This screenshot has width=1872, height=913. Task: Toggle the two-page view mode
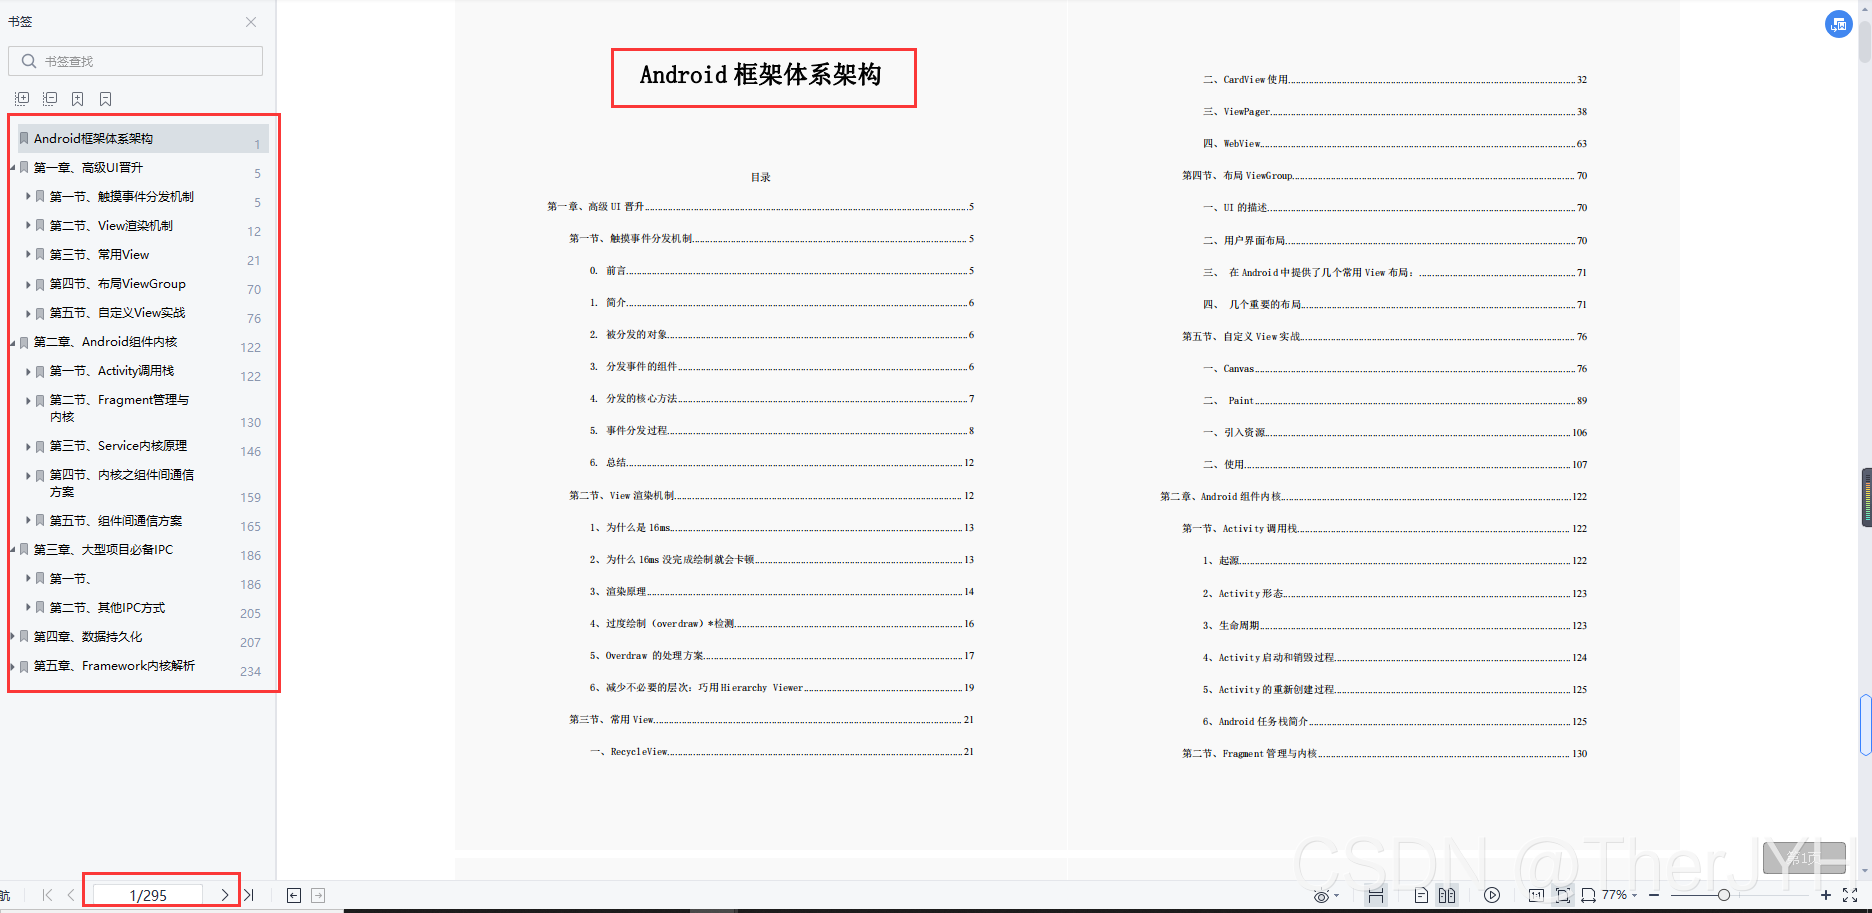(1447, 895)
